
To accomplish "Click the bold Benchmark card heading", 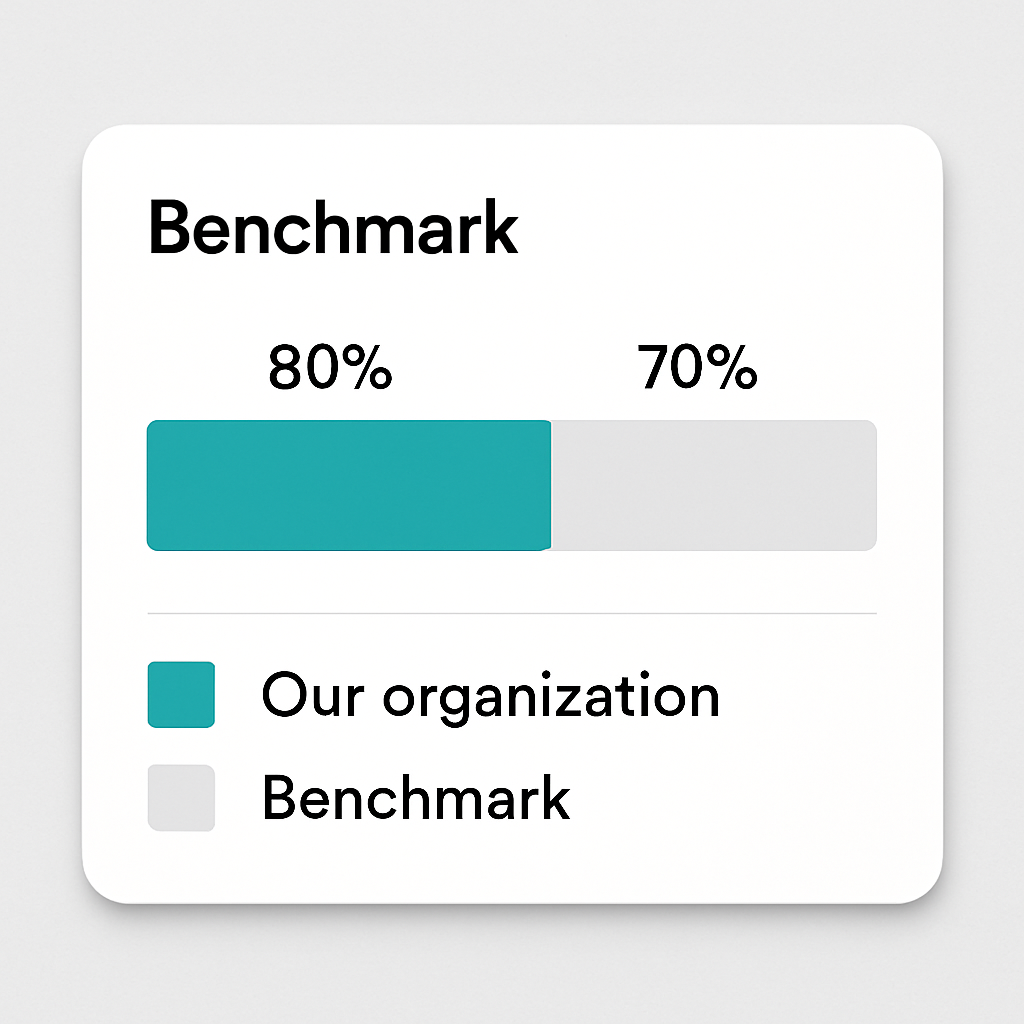I will pos(333,228).
